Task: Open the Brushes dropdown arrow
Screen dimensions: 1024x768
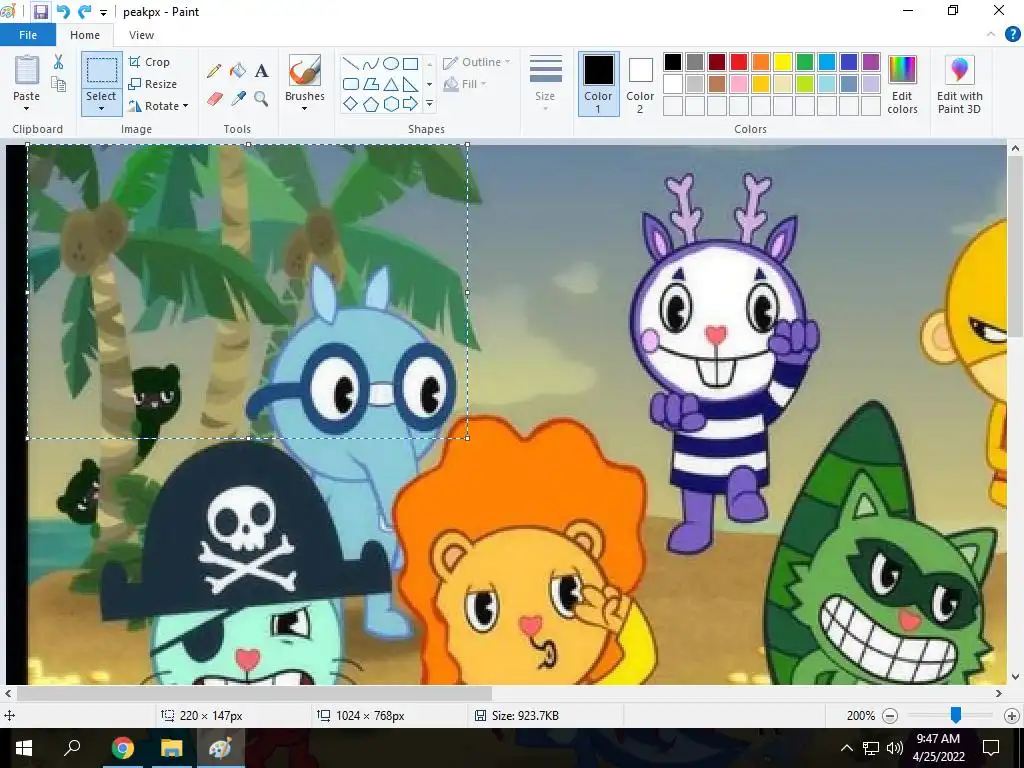Action: click(304, 108)
